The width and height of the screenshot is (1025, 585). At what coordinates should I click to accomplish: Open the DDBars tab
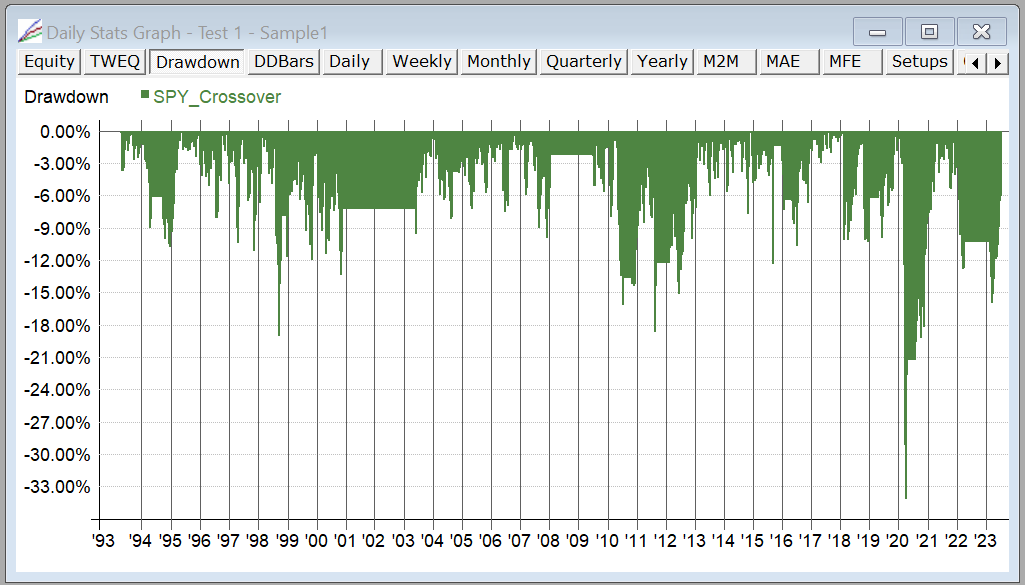(284, 62)
